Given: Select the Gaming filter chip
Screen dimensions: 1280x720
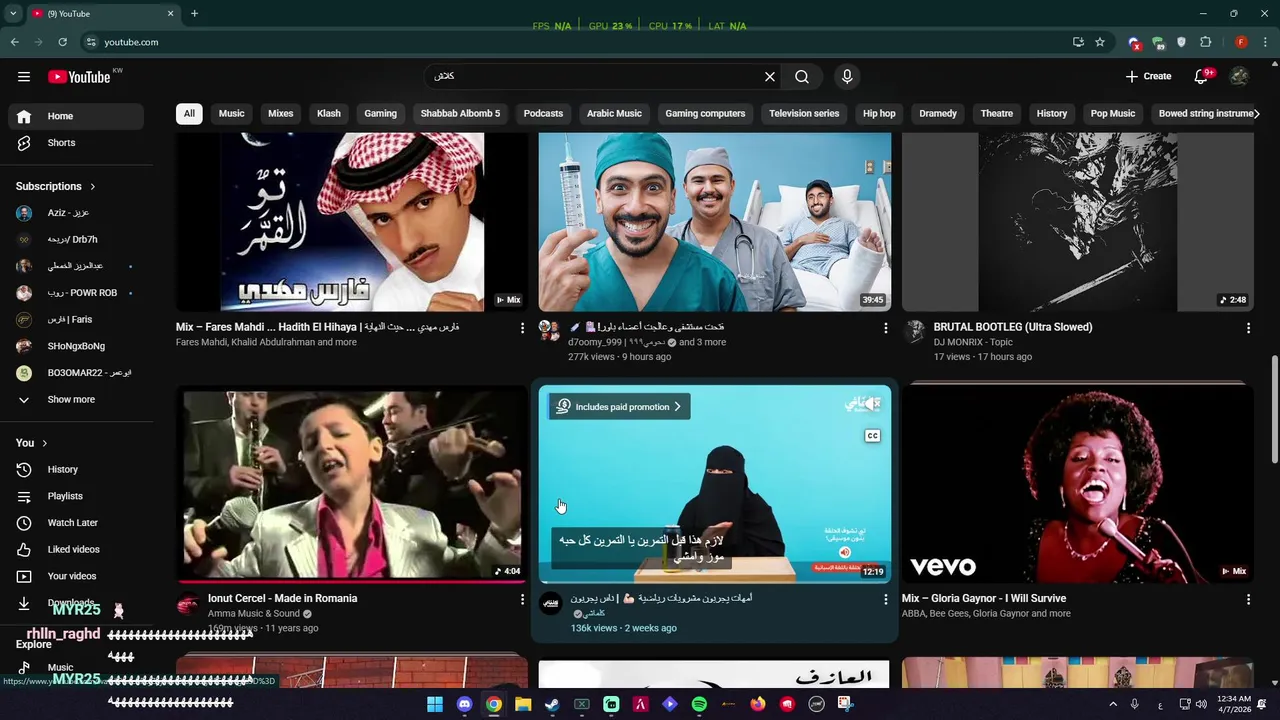Looking at the screenshot, I should pos(380,114).
